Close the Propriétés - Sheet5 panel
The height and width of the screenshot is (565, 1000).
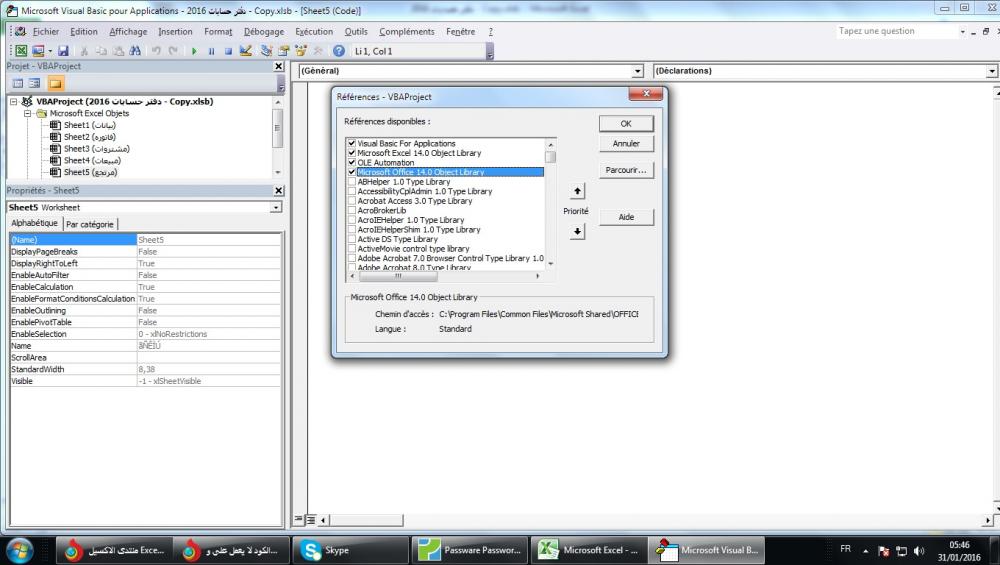[x=278, y=191]
